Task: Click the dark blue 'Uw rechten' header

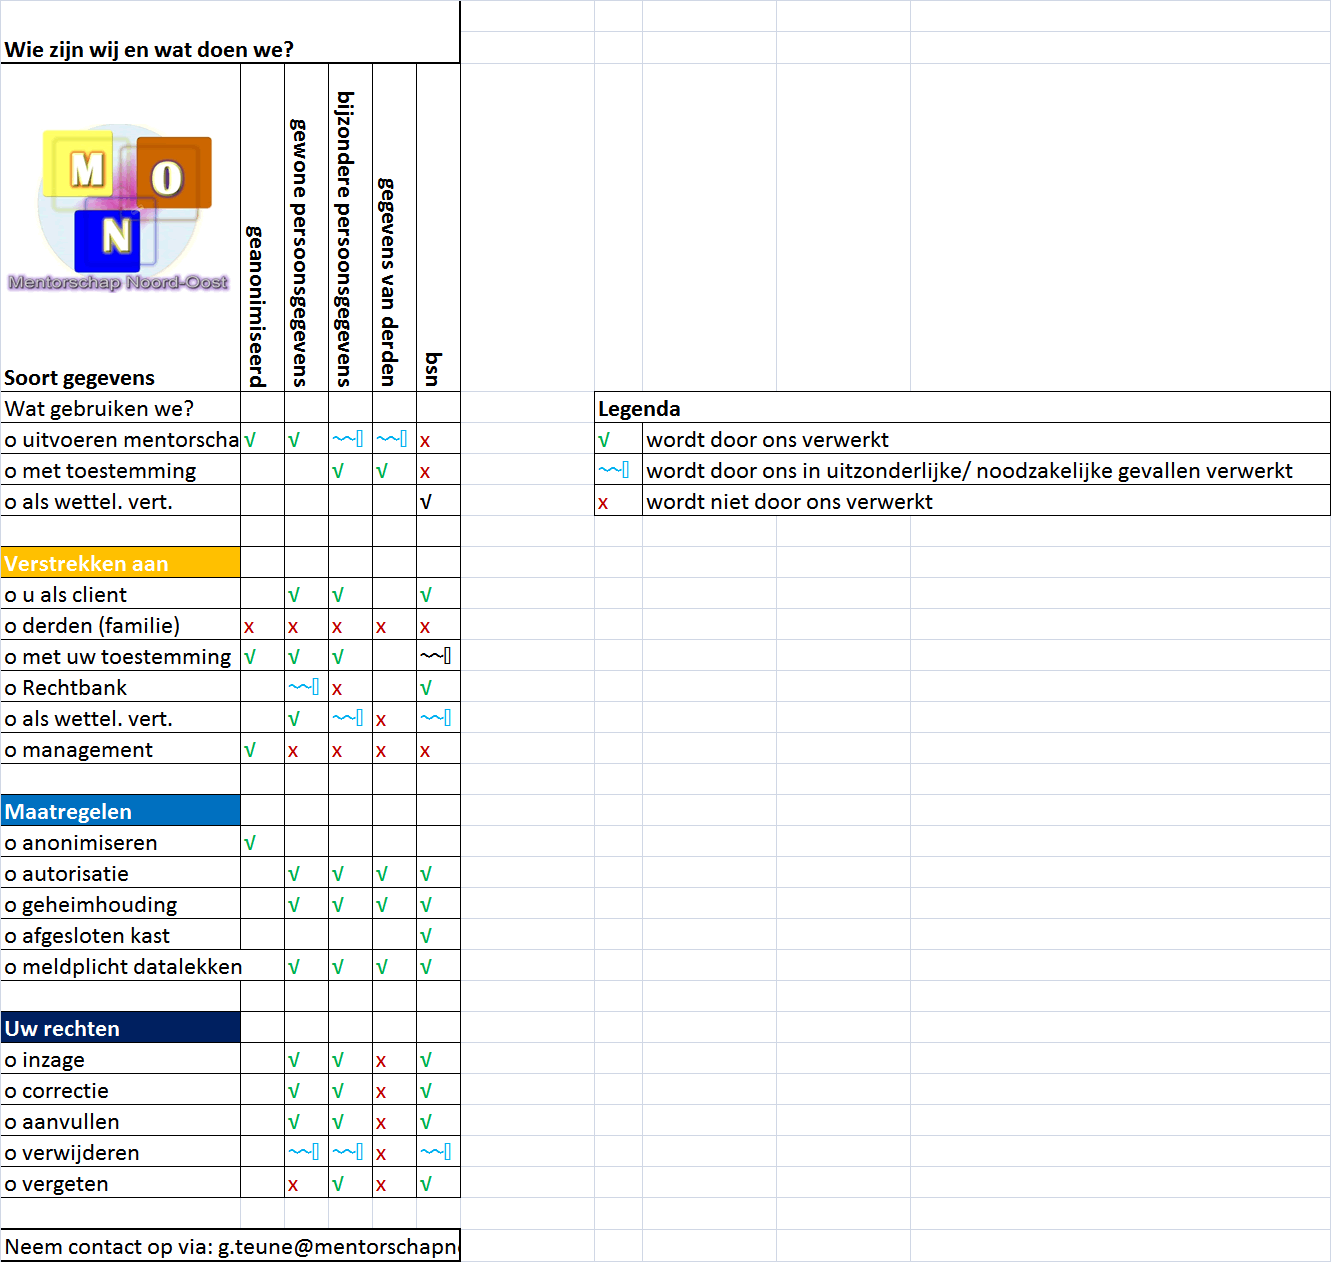Action: (x=120, y=1028)
